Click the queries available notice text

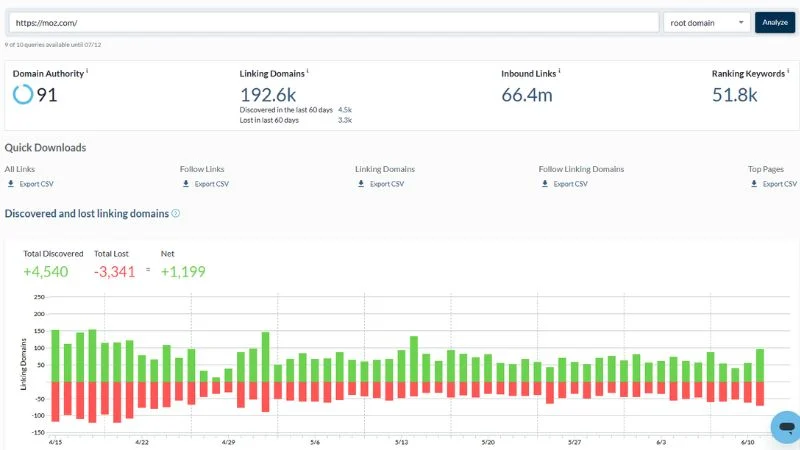53,45
